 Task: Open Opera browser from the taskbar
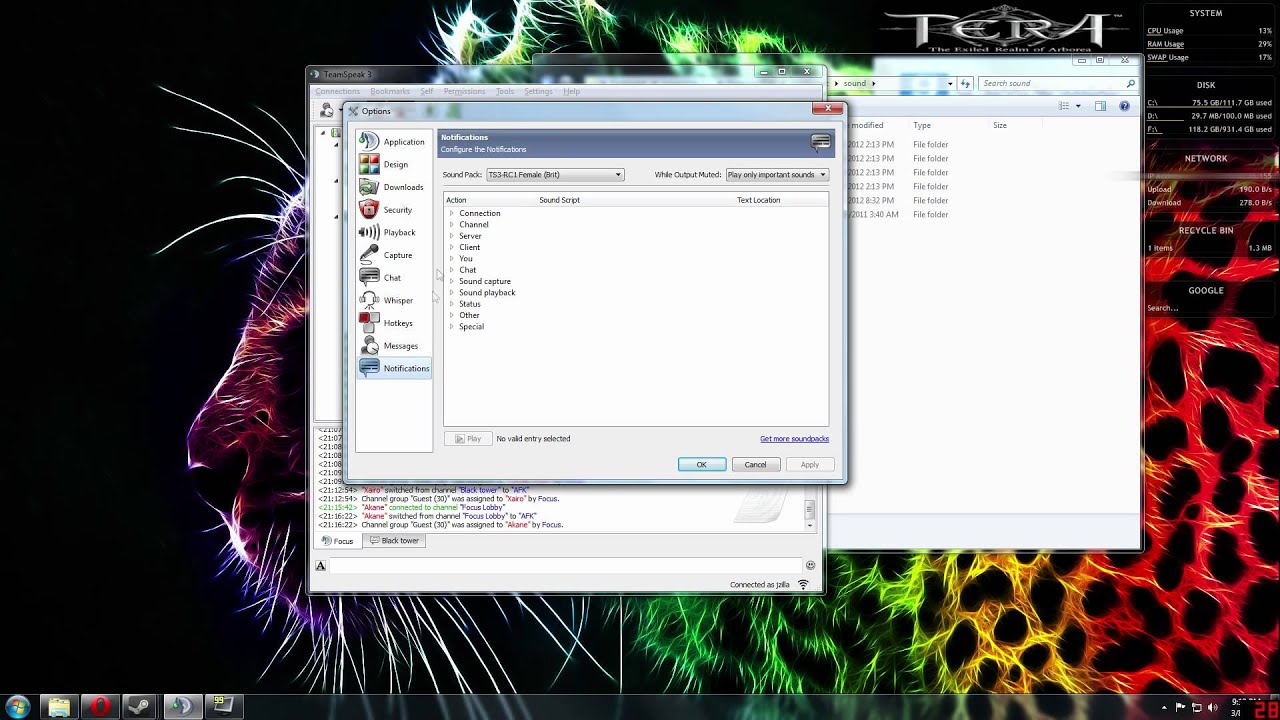click(100, 707)
